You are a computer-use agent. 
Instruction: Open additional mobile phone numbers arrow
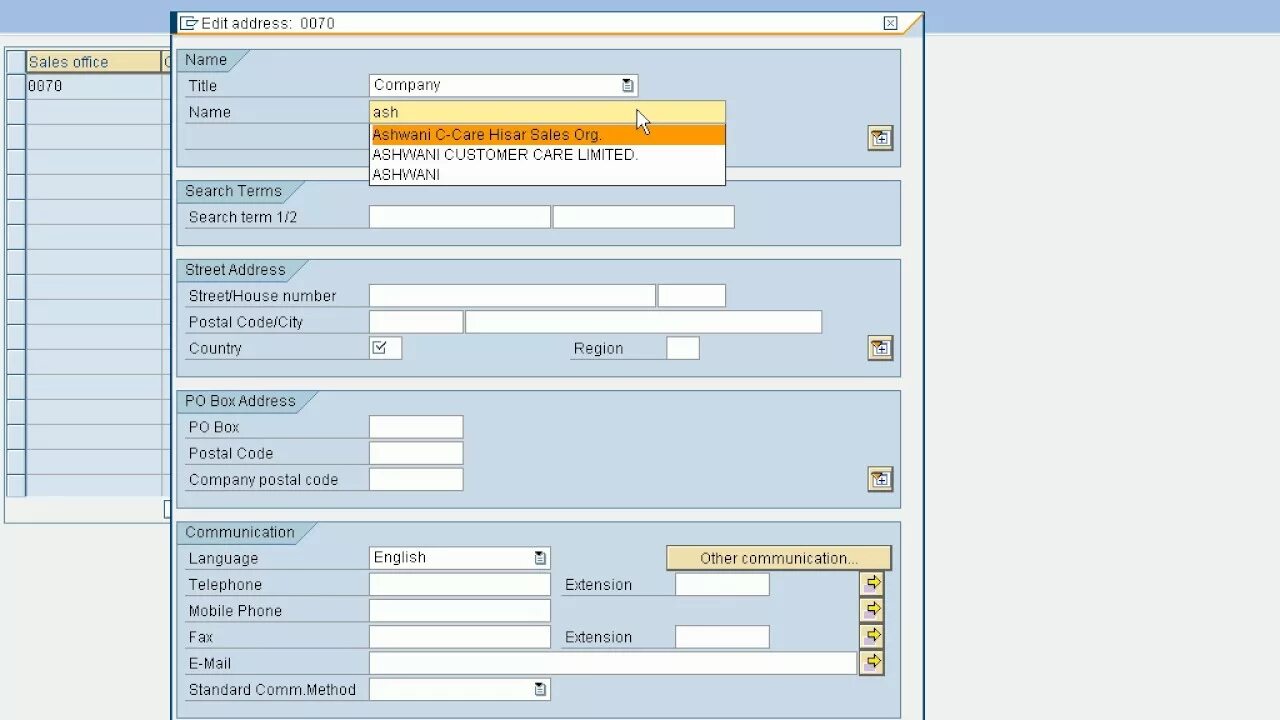point(871,610)
